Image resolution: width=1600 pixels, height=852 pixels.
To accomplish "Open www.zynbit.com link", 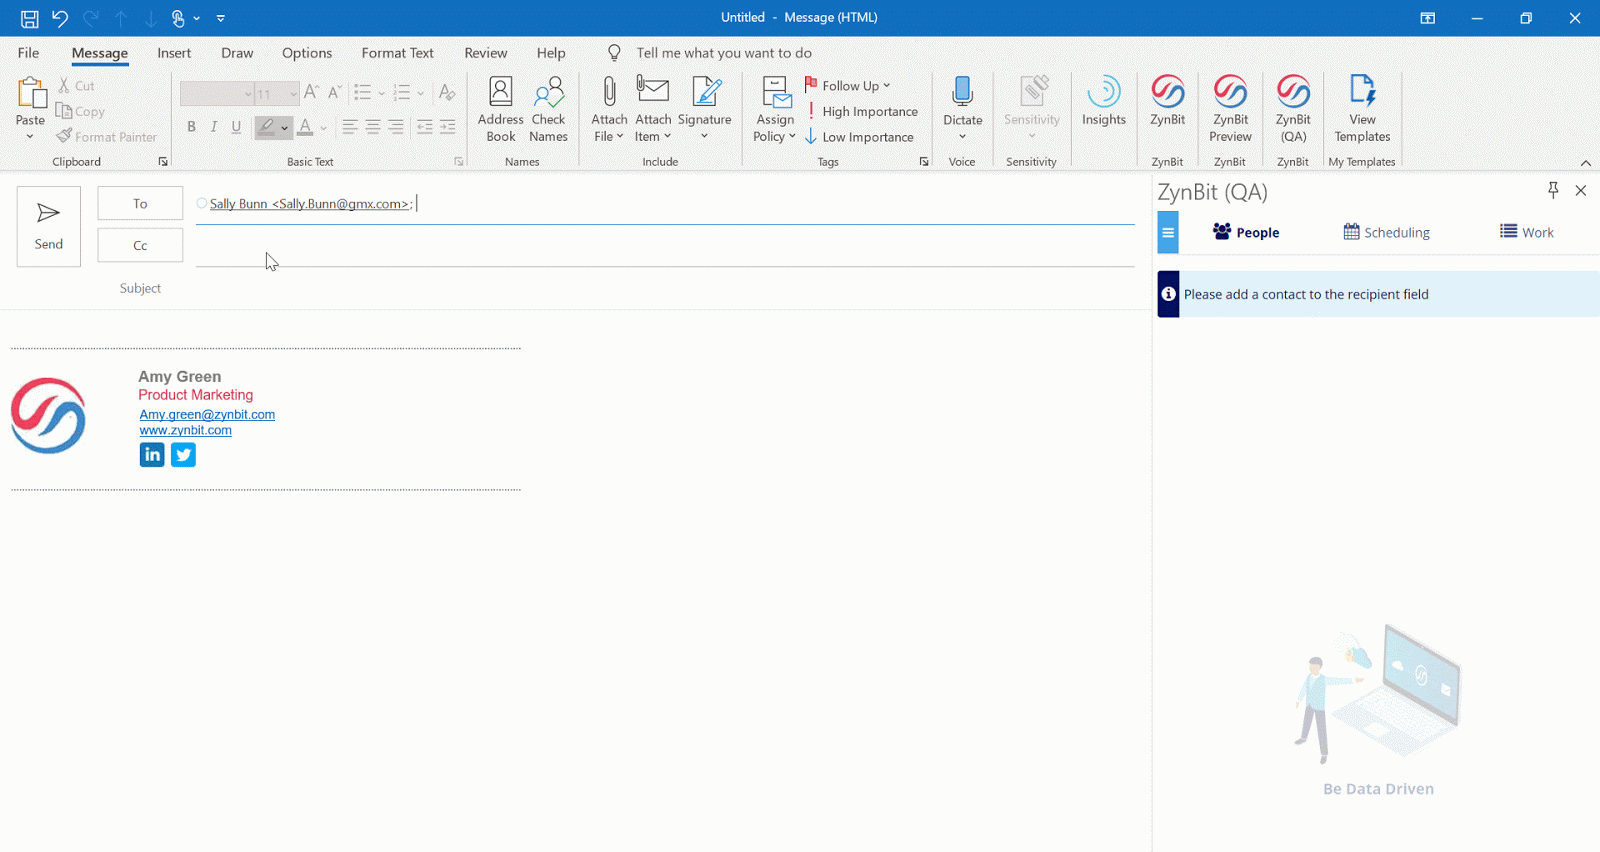I will pyautogui.click(x=186, y=430).
